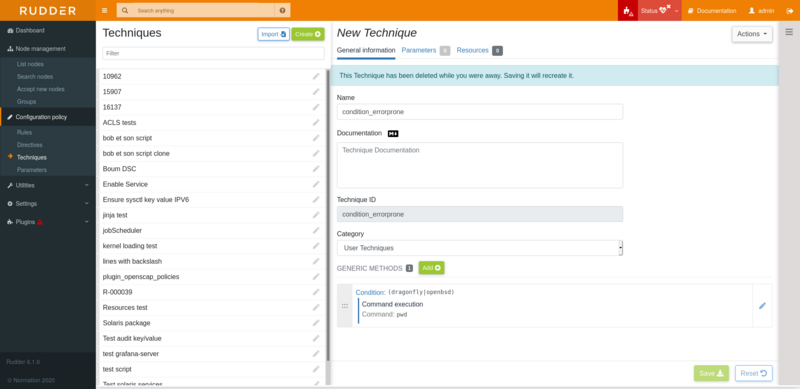Add a generic method with Add button
The image size is (800, 389).
click(x=431, y=268)
